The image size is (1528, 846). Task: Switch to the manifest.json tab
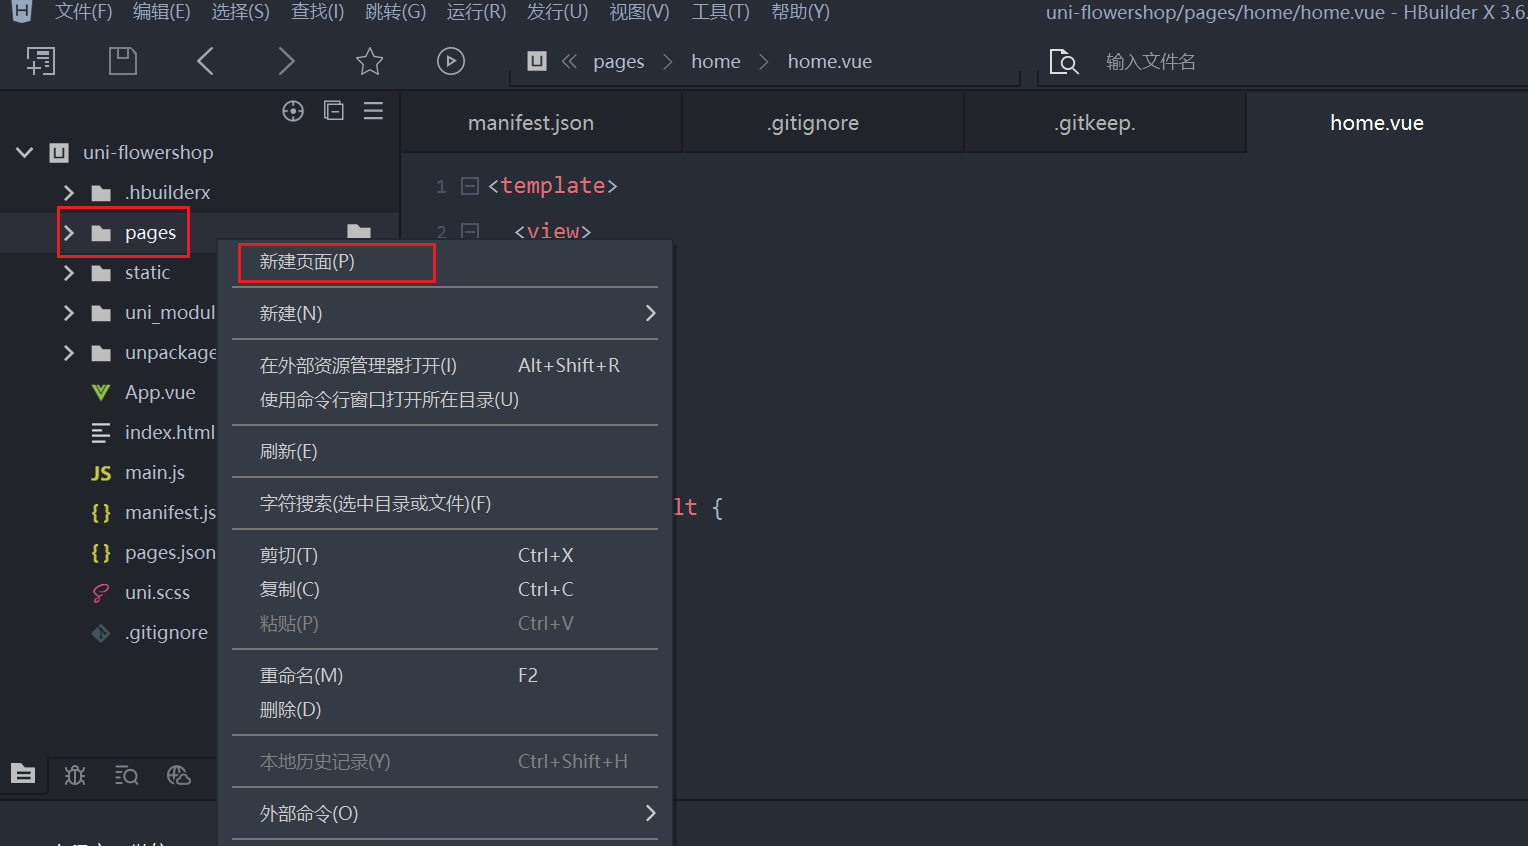[x=541, y=123]
